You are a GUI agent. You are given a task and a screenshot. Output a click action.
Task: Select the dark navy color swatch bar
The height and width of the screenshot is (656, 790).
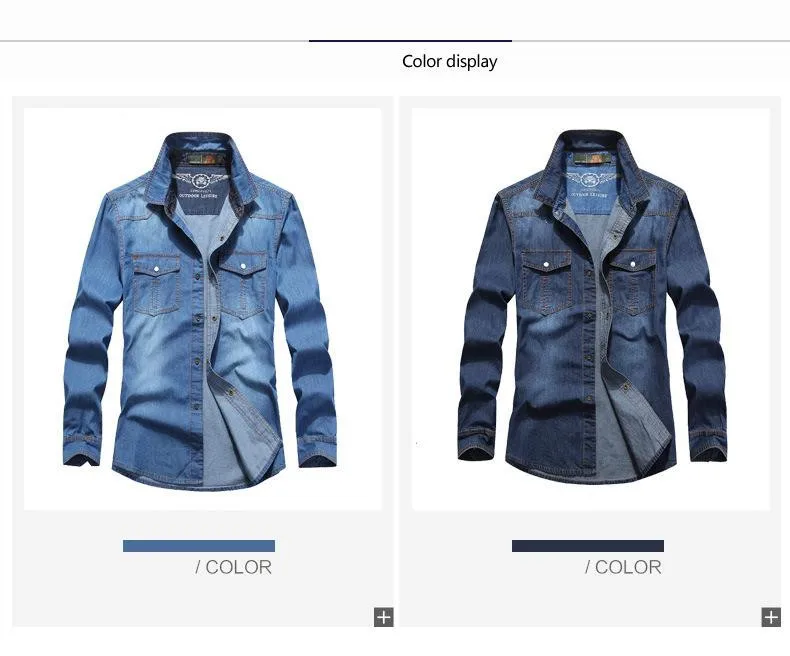(x=587, y=546)
